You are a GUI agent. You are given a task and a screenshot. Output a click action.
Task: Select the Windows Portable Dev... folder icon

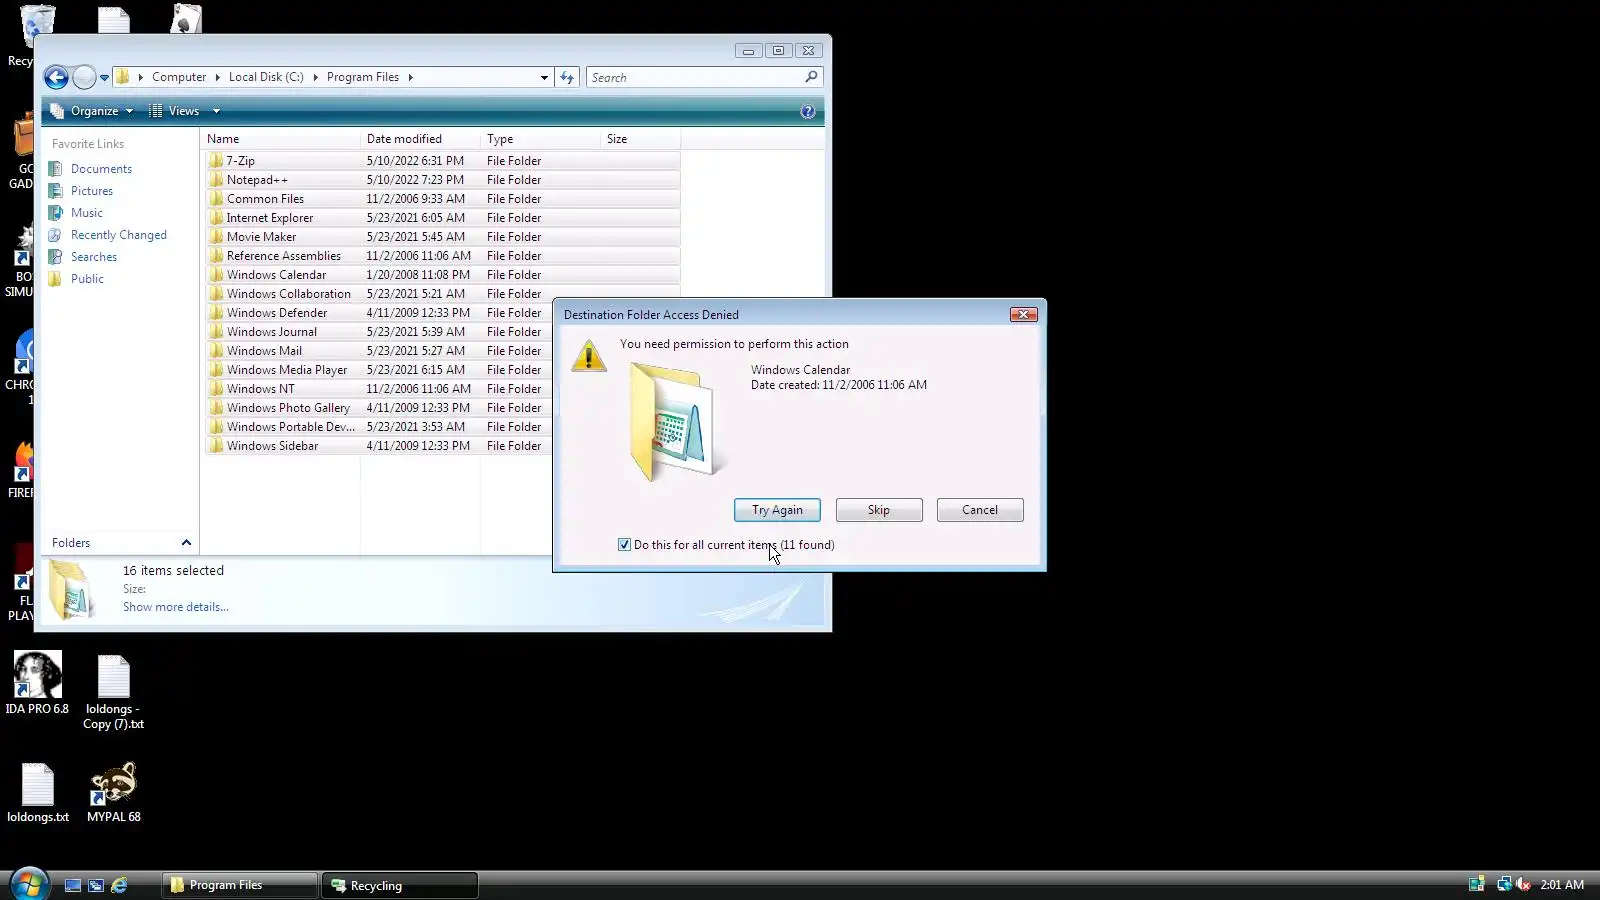216,427
